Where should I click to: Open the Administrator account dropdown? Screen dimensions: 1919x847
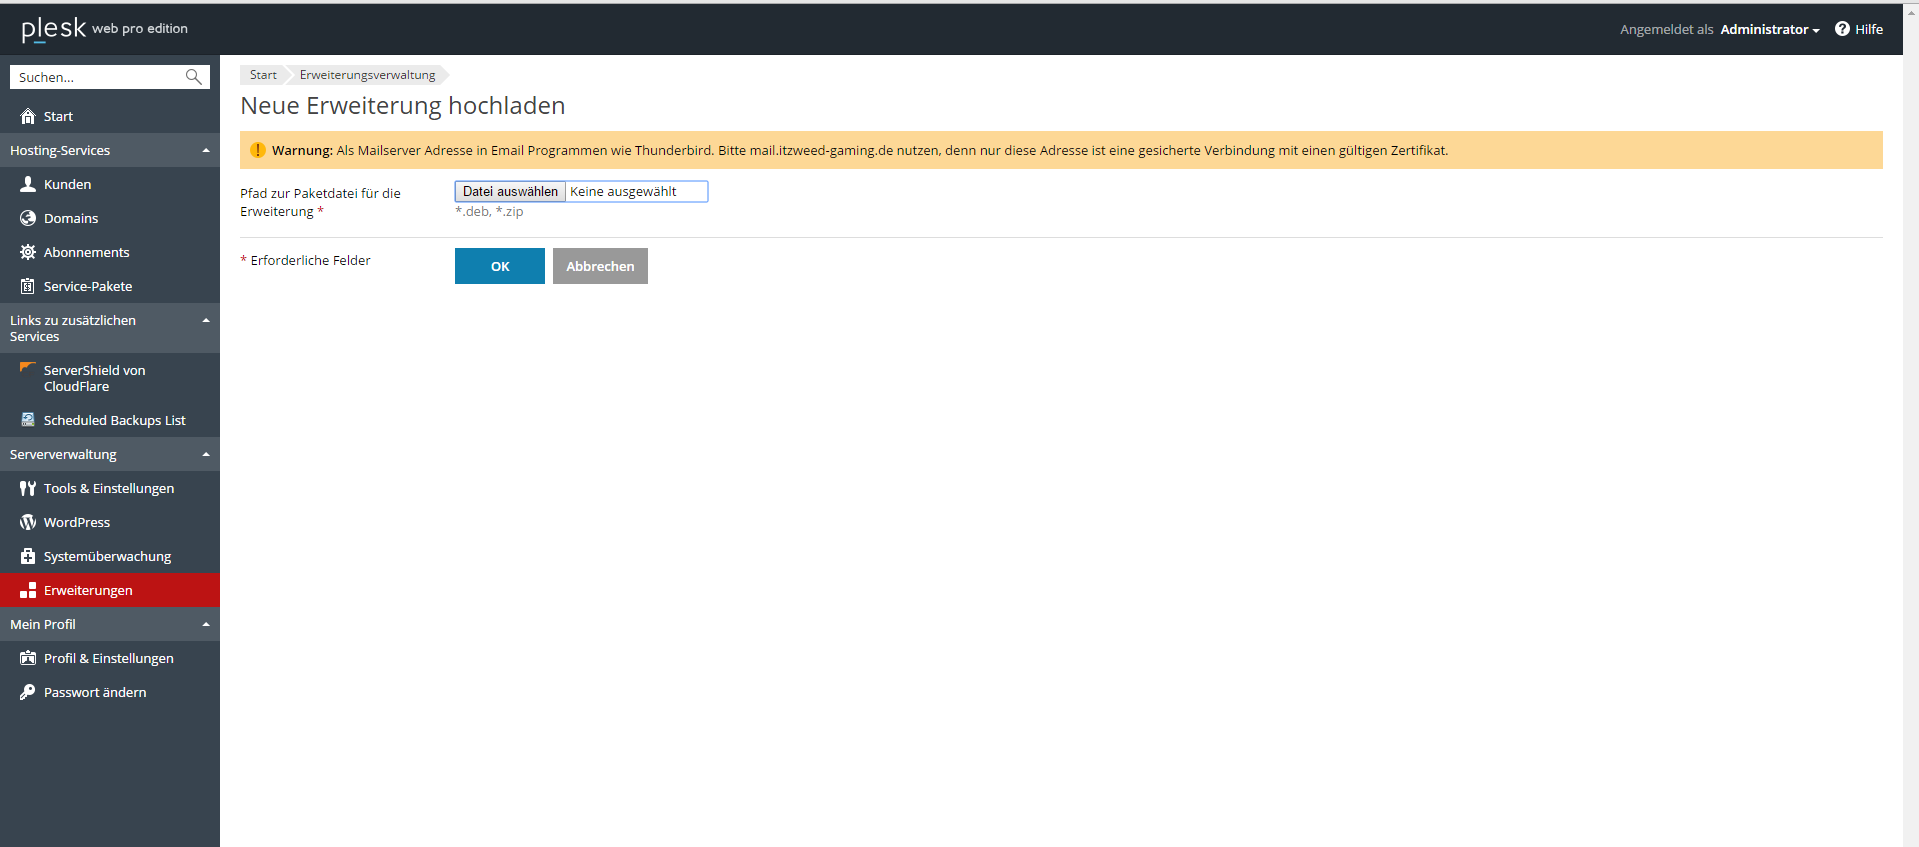point(1769,30)
